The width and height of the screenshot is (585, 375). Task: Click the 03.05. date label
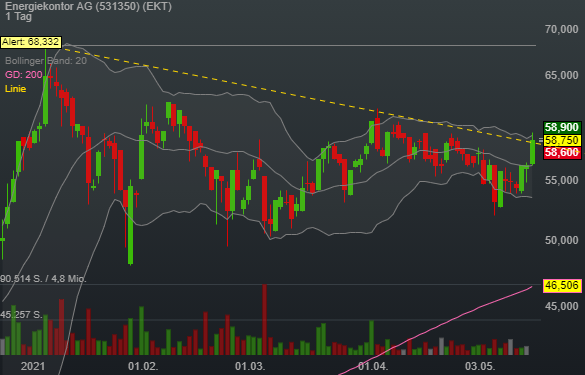click(480, 366)
